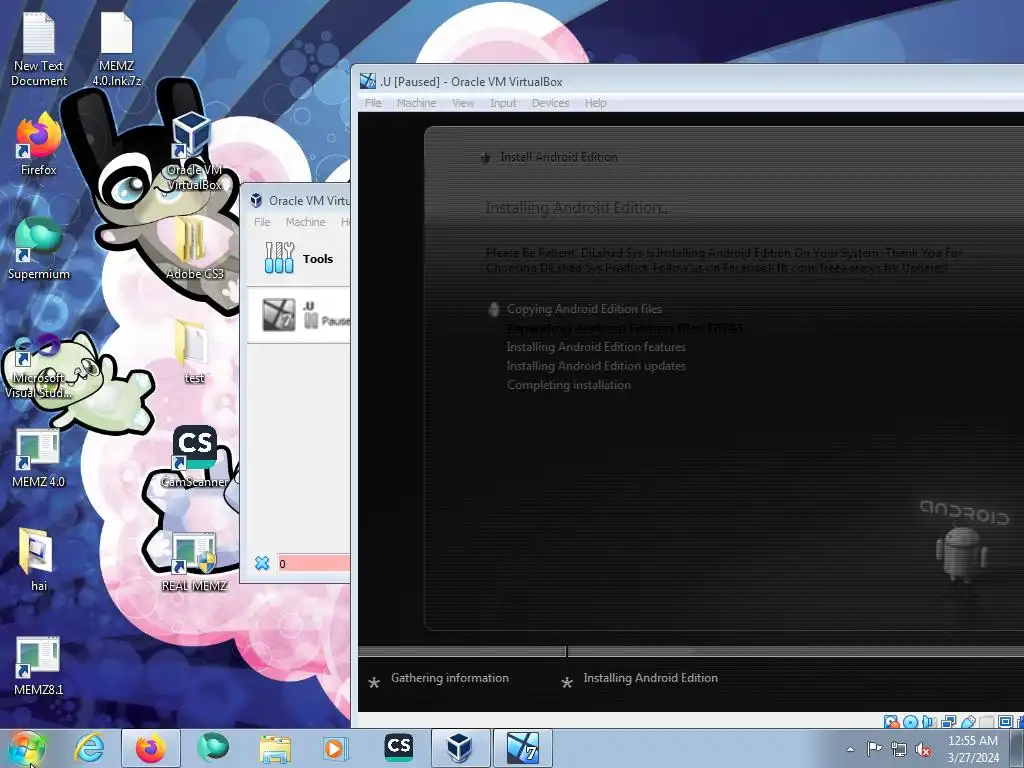The width and height of the screenshot is (1024, 768).
Task: Click the VM hard disk activity status icon
Action: tap(891, 722)
